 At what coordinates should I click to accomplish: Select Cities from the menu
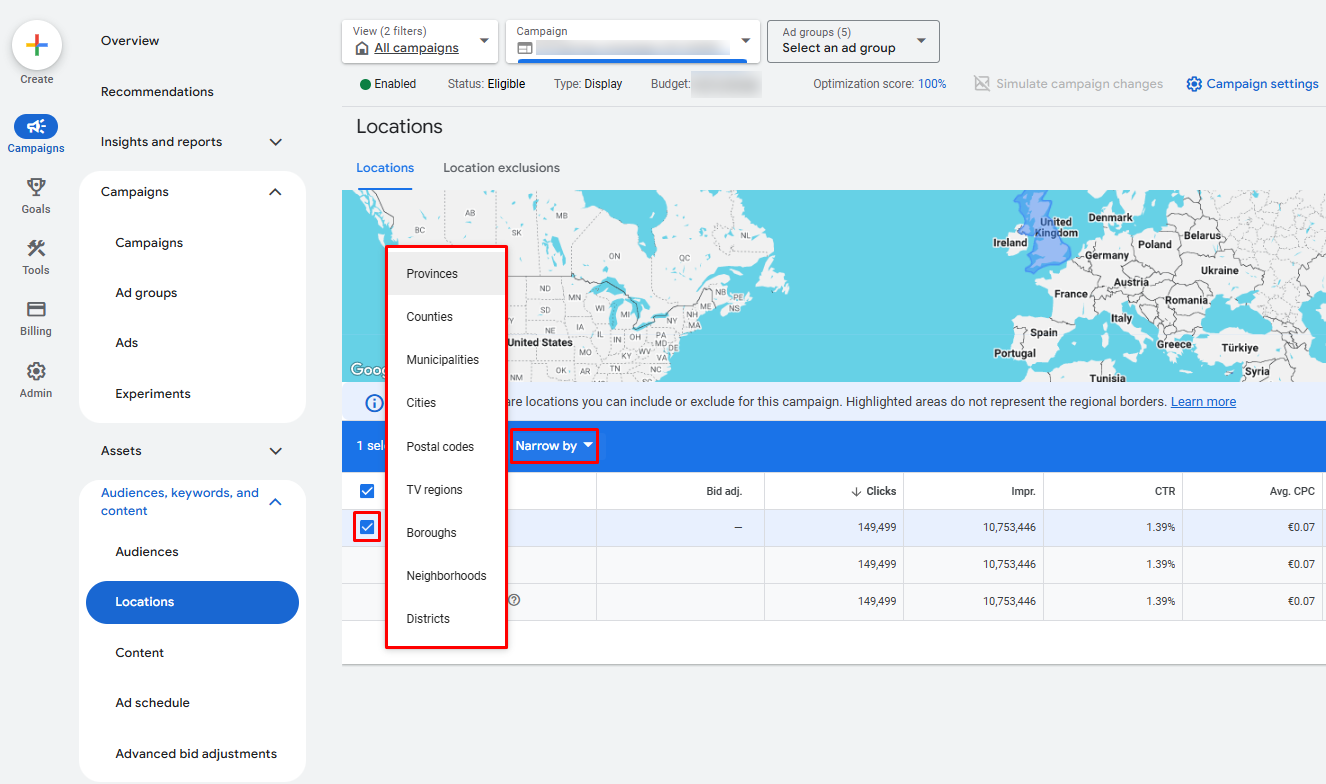point(446,403)
